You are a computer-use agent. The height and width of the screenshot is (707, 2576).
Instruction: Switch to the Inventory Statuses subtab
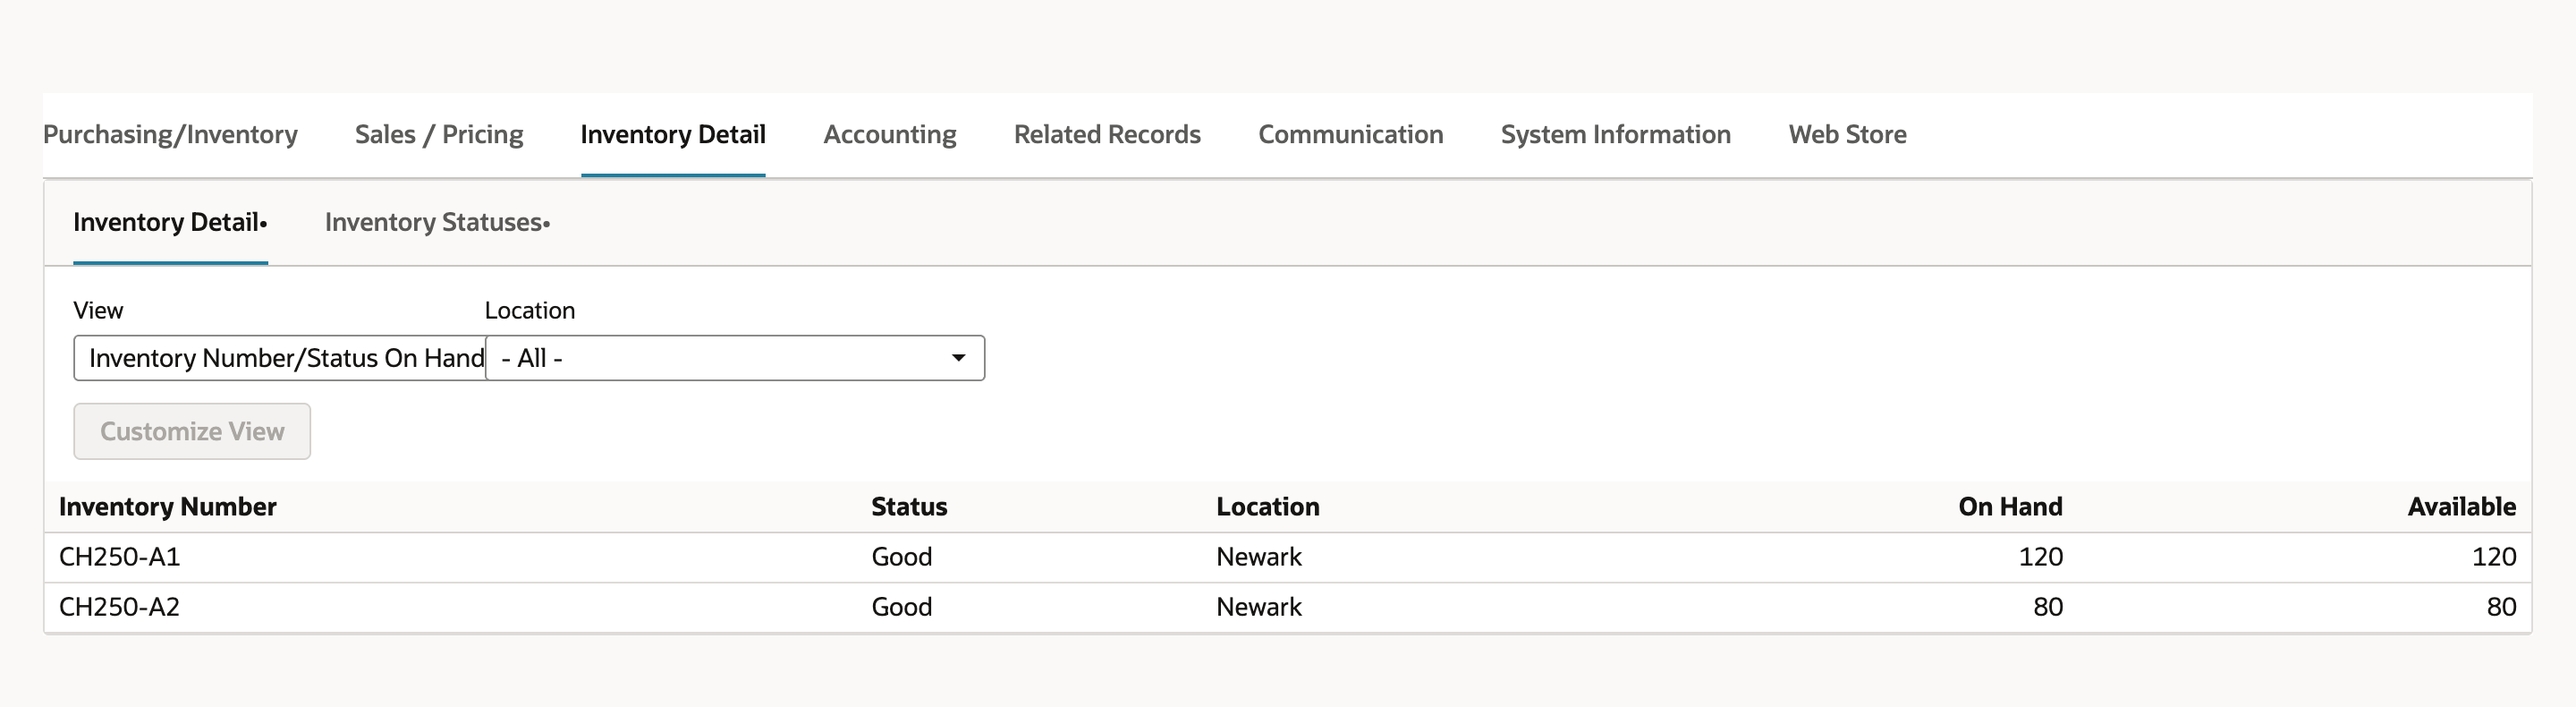tap(437, 222)
